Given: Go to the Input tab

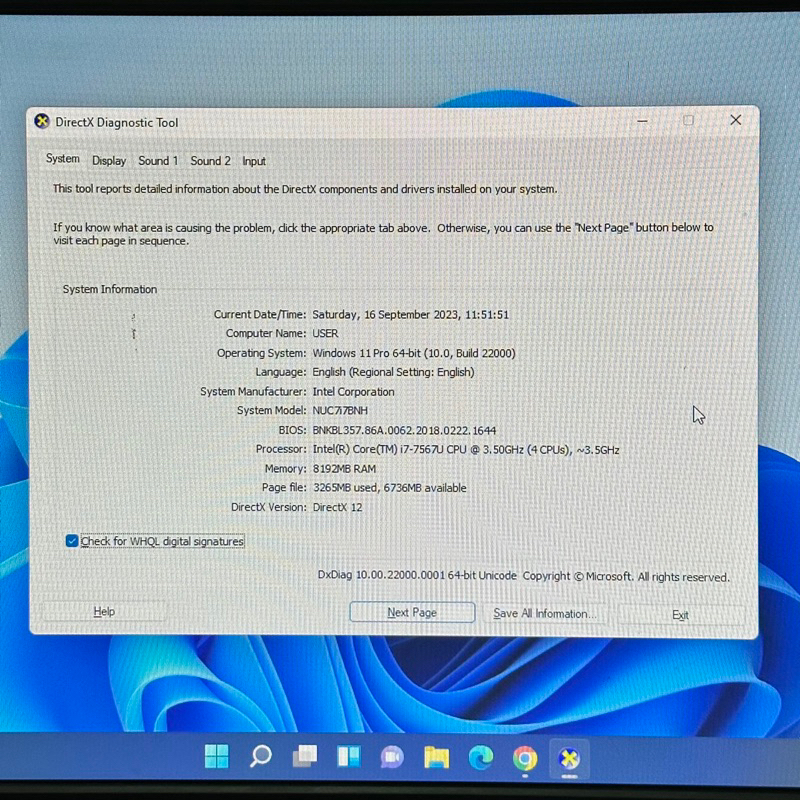Looking at the screenshot, I should pos(254,161).
